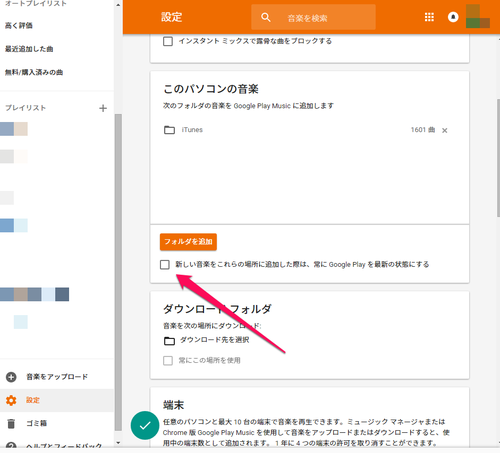Click the main page scrollbar thumb
Viewport: 500px width, 453px height.
(x=498, y=157)
